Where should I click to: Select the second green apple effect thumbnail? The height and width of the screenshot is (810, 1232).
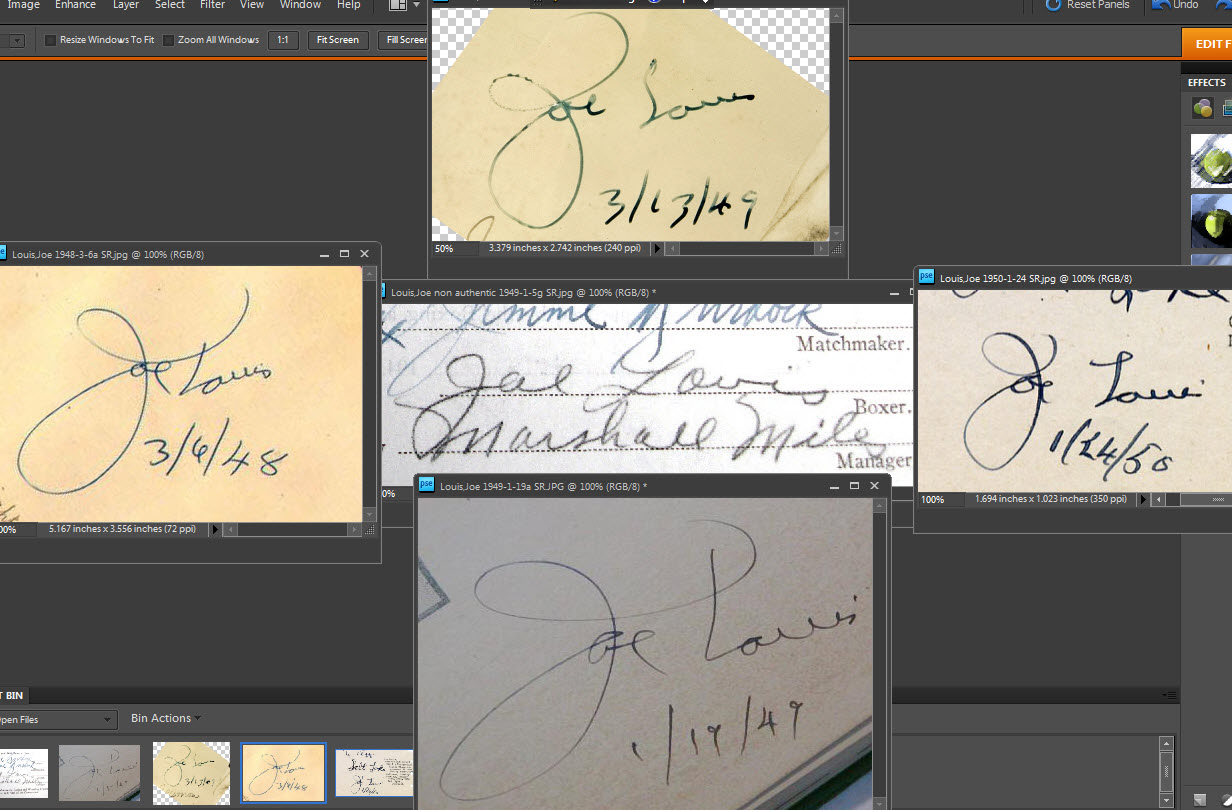(1211, 221)
